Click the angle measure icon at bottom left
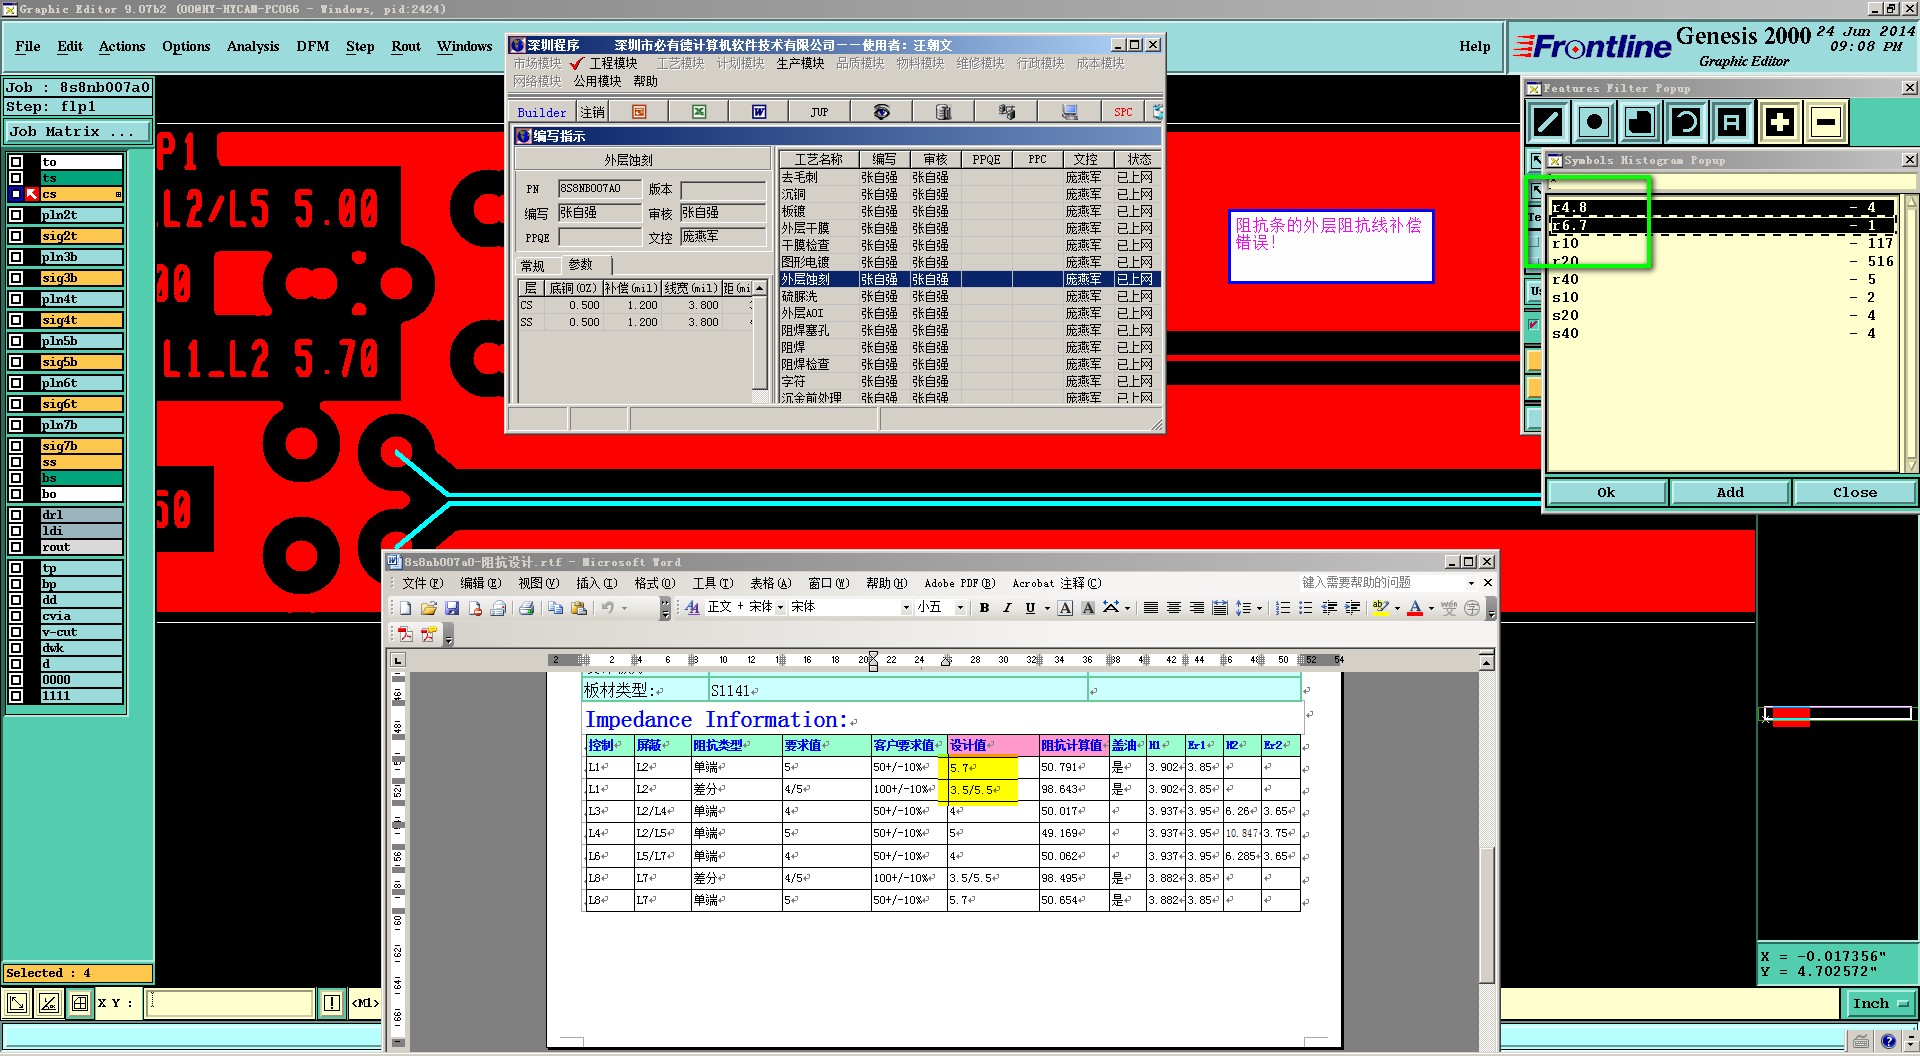 [48, 1003]
